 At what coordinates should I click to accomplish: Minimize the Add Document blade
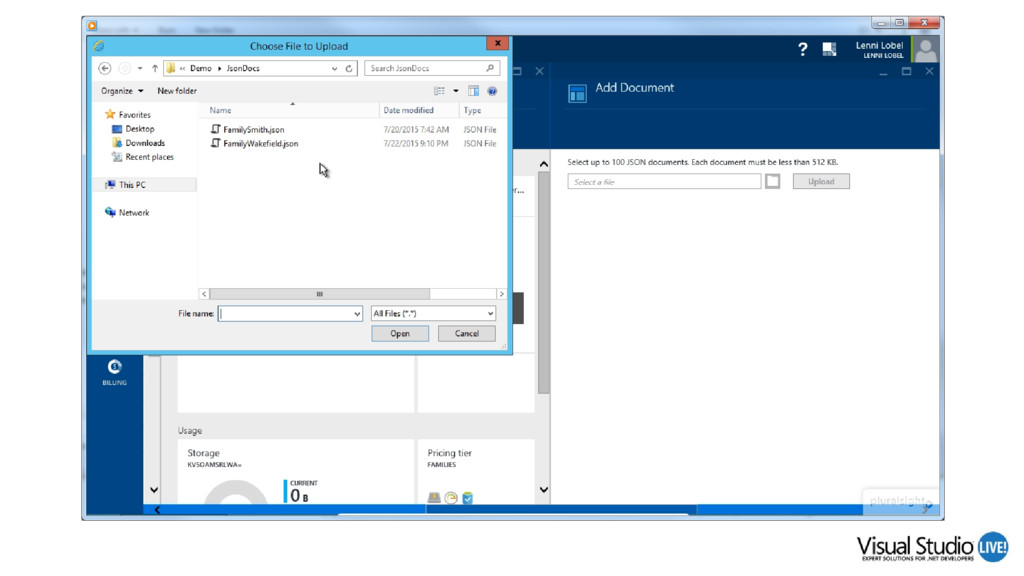pyautogui.click(x=884, y=72)
